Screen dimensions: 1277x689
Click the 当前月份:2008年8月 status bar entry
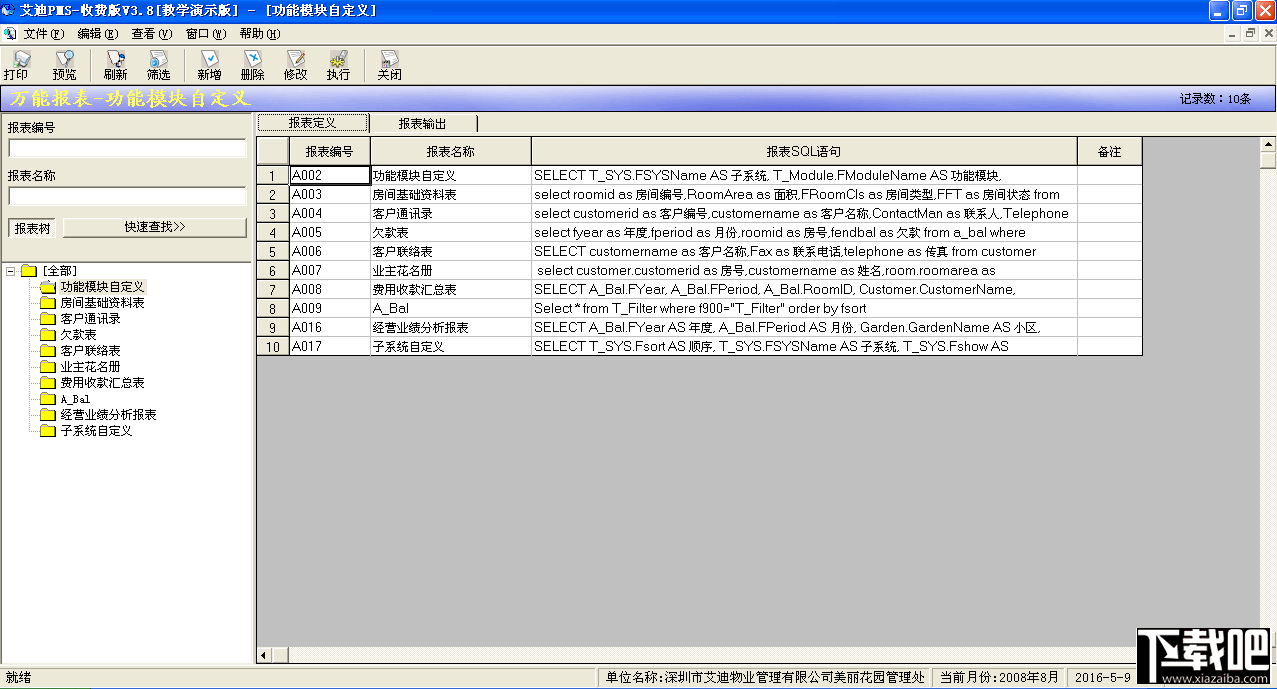[x=999, y=677]
